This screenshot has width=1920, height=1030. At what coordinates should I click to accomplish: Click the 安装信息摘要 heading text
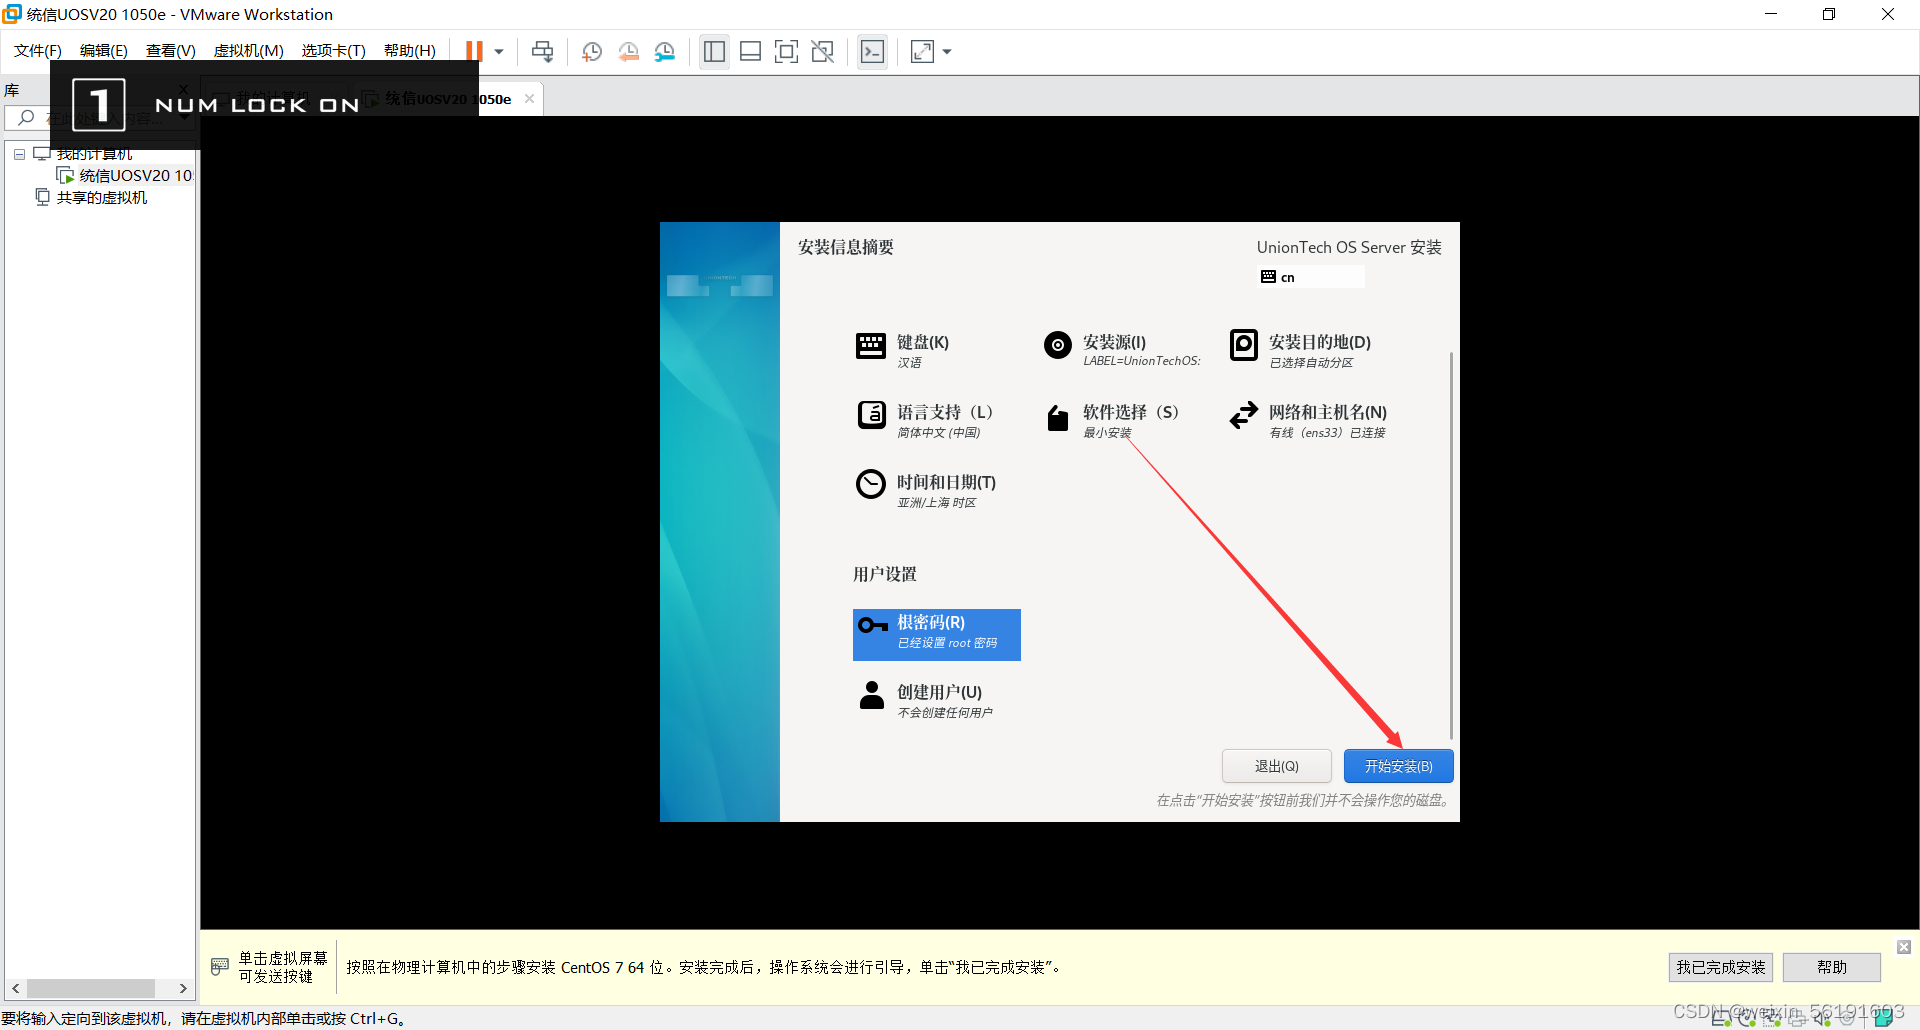(x=845, y=247)
